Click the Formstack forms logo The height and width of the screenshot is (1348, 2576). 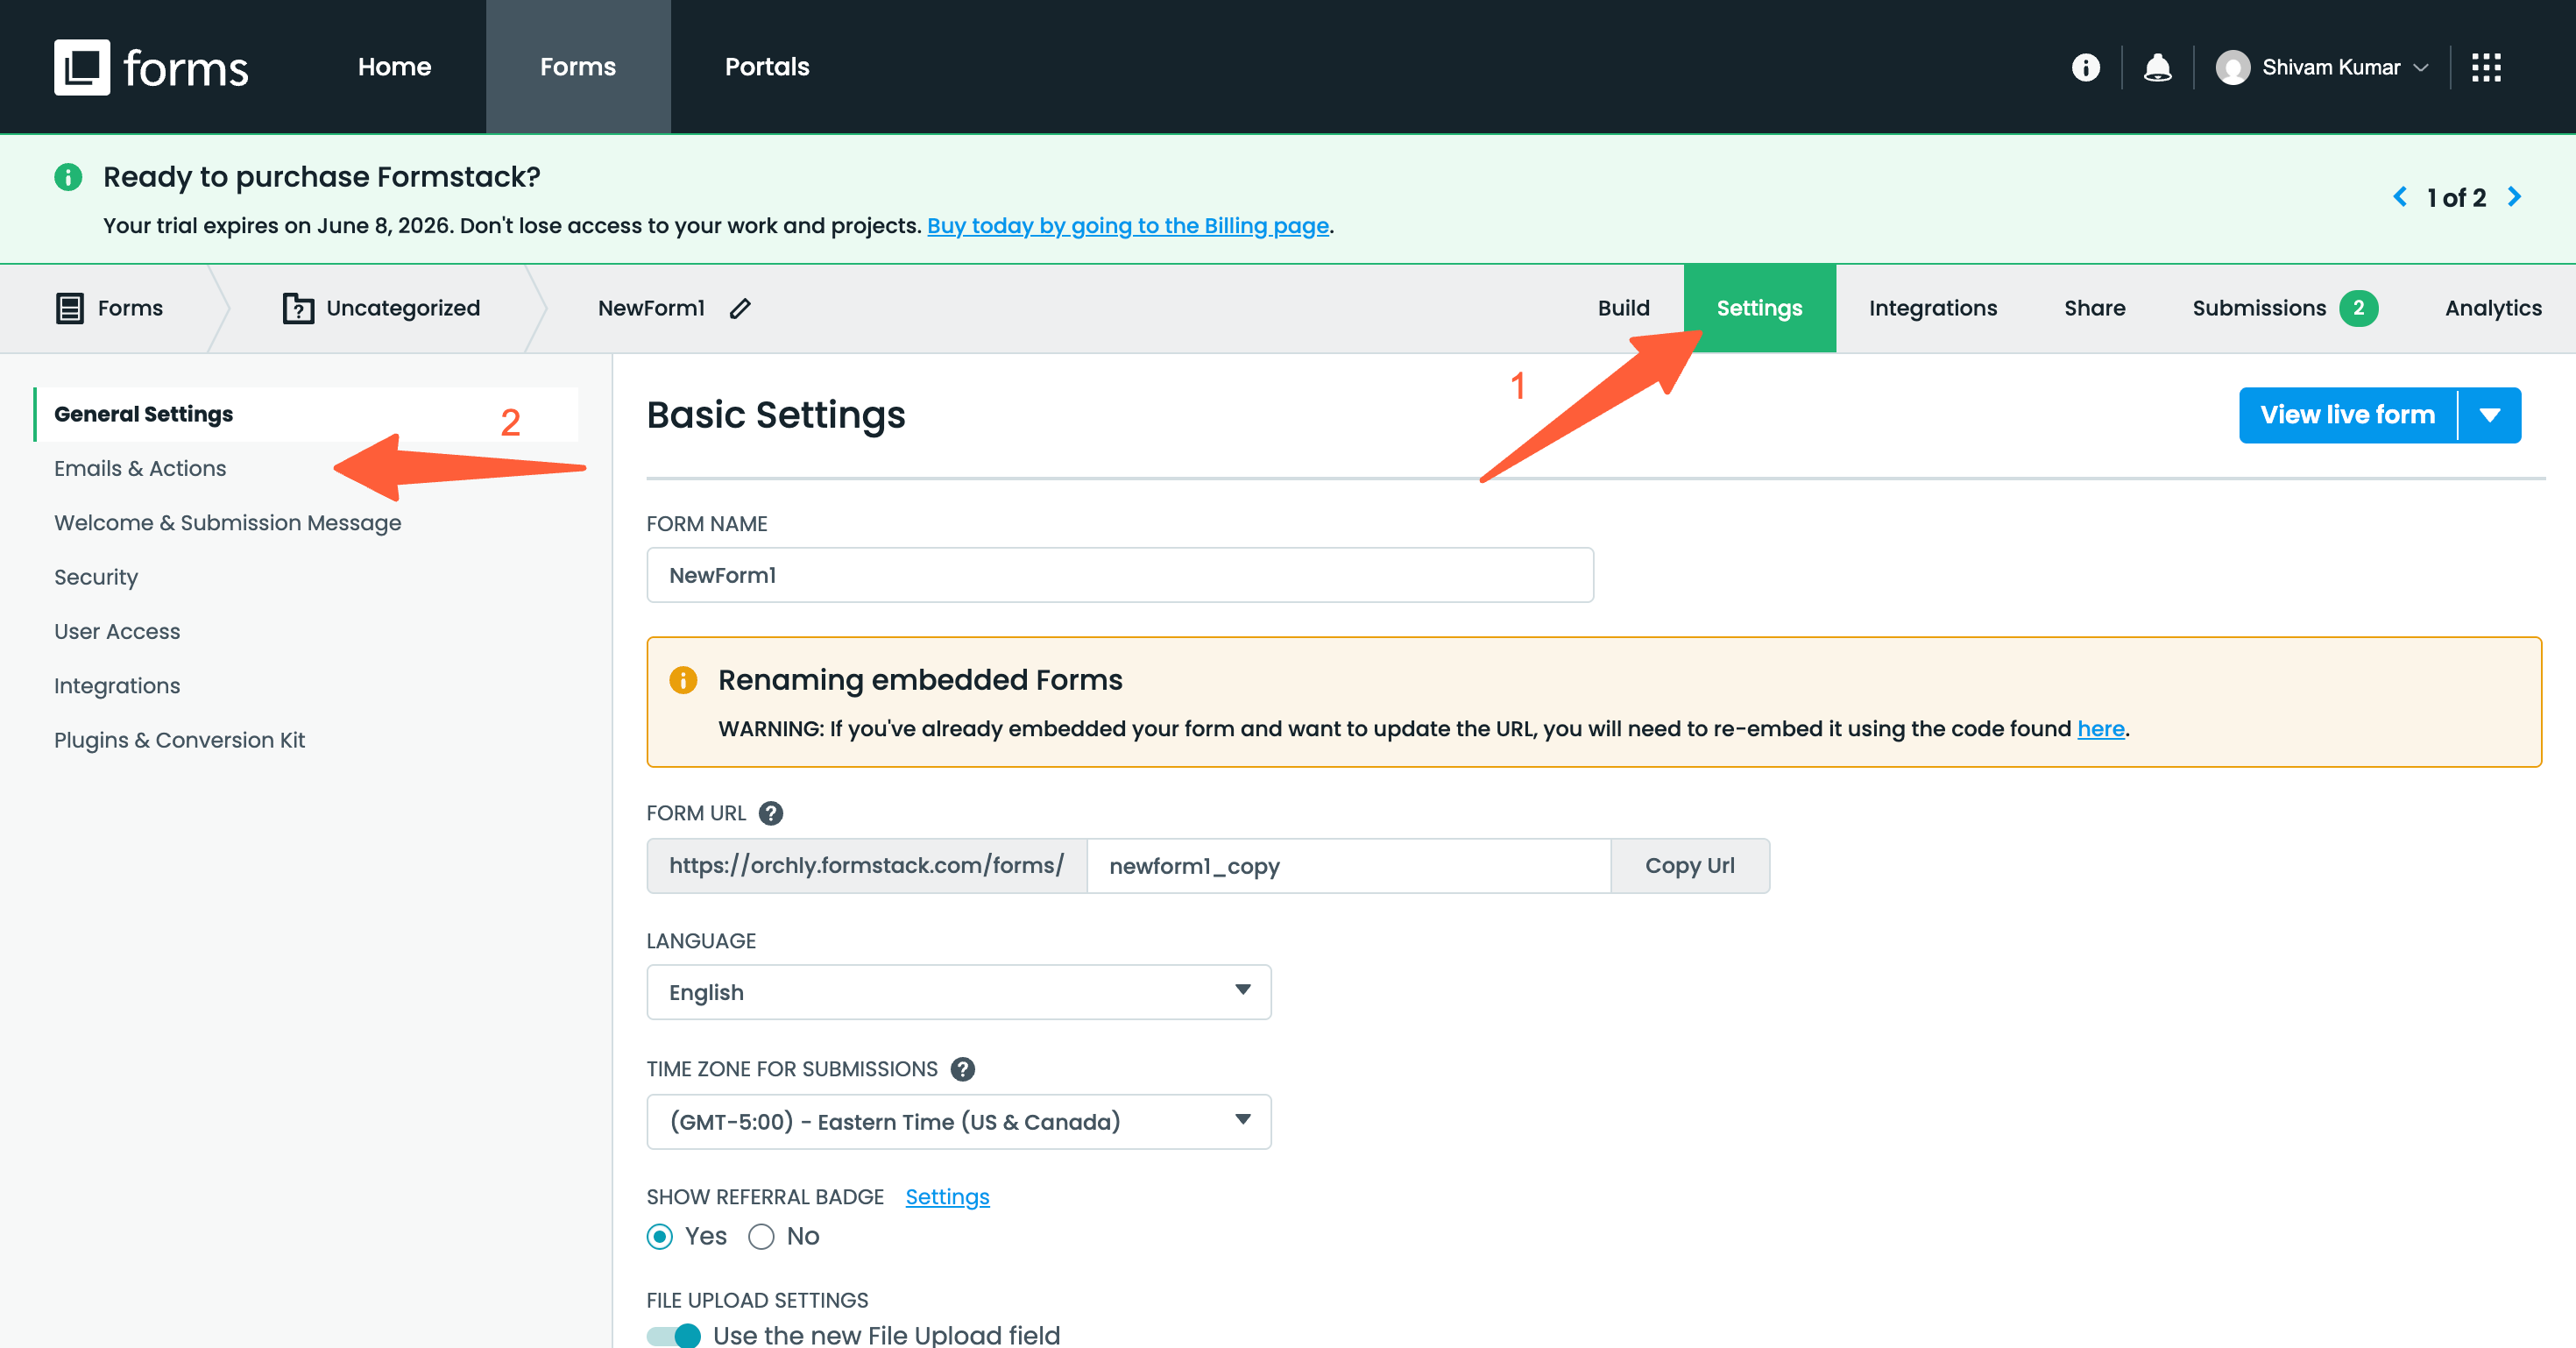pos(151,67)
